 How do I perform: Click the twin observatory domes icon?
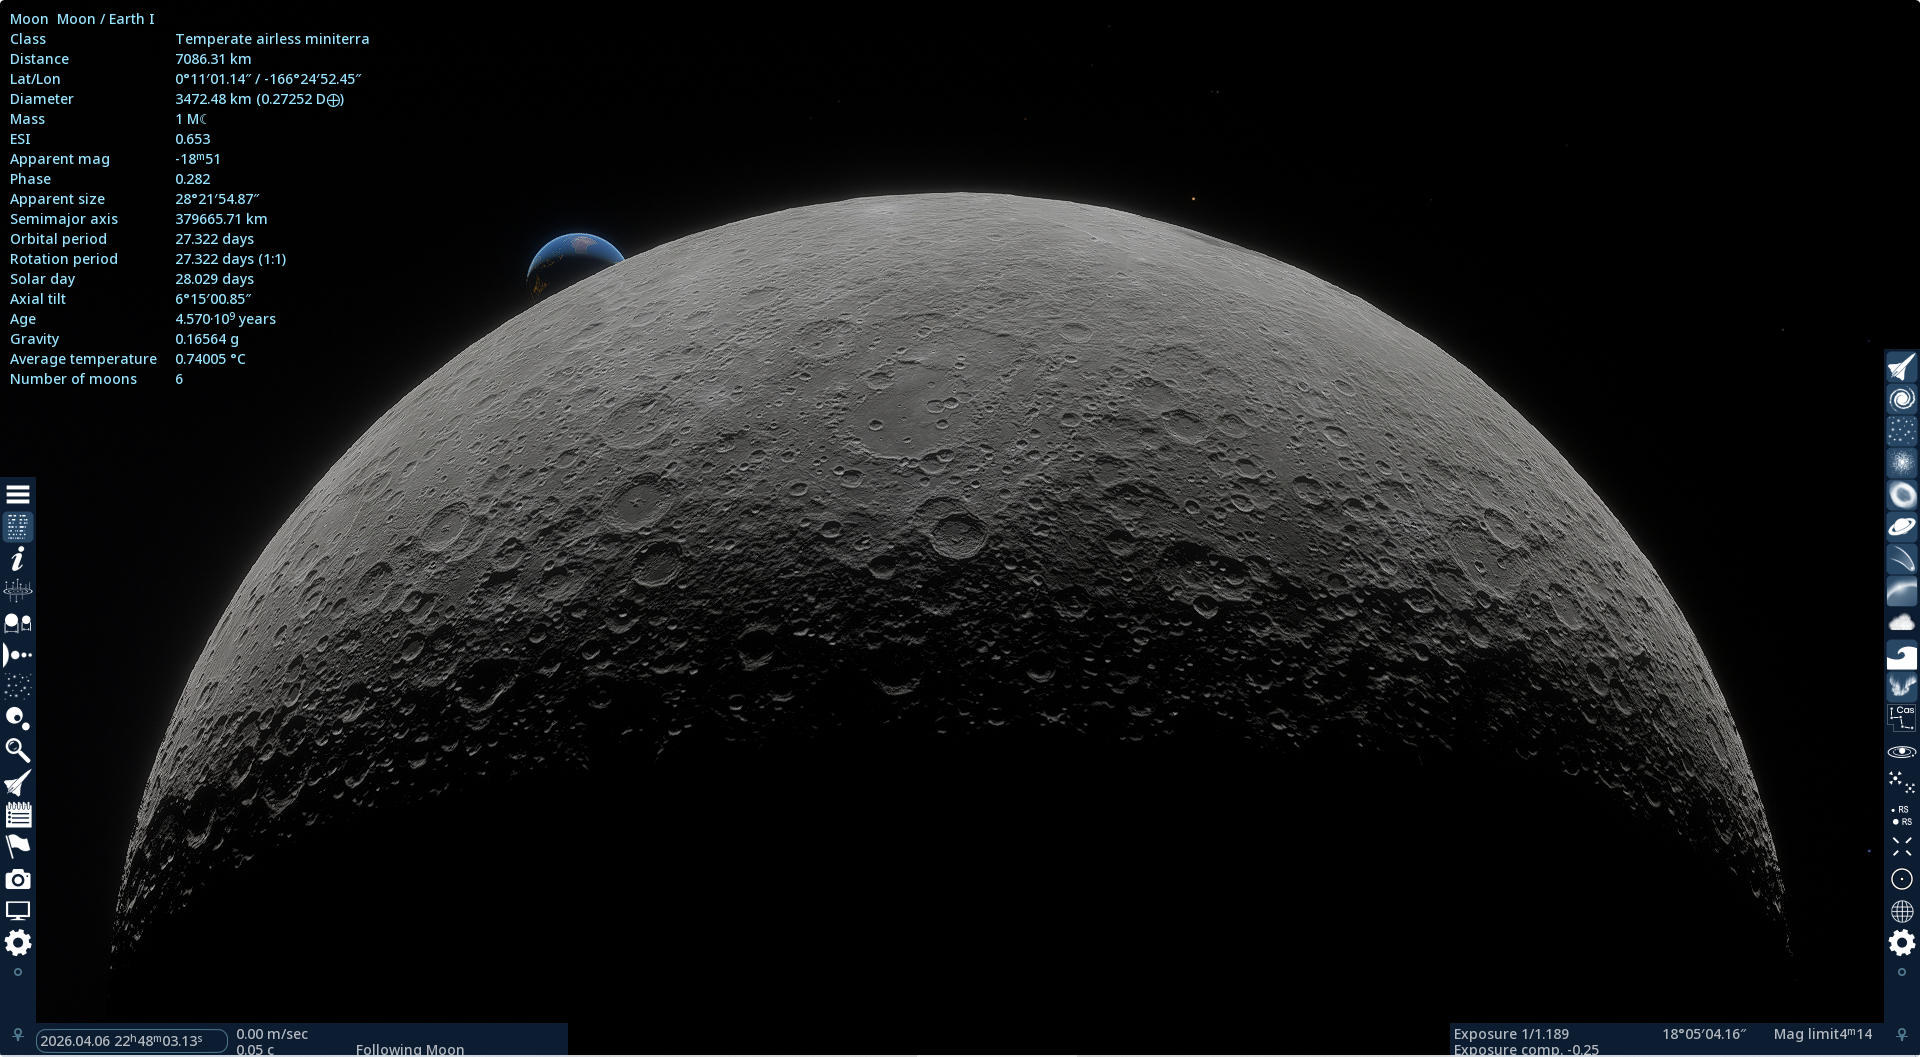pyautogui.click(x=18, y=623)
